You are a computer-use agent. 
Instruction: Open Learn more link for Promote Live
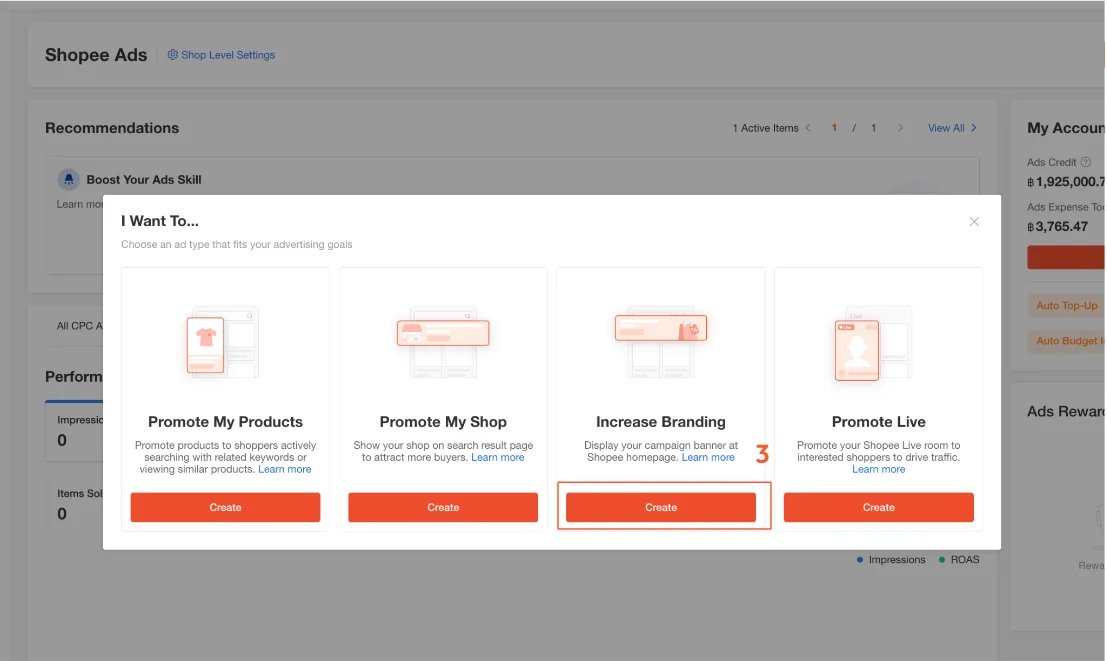coord(878,470)
